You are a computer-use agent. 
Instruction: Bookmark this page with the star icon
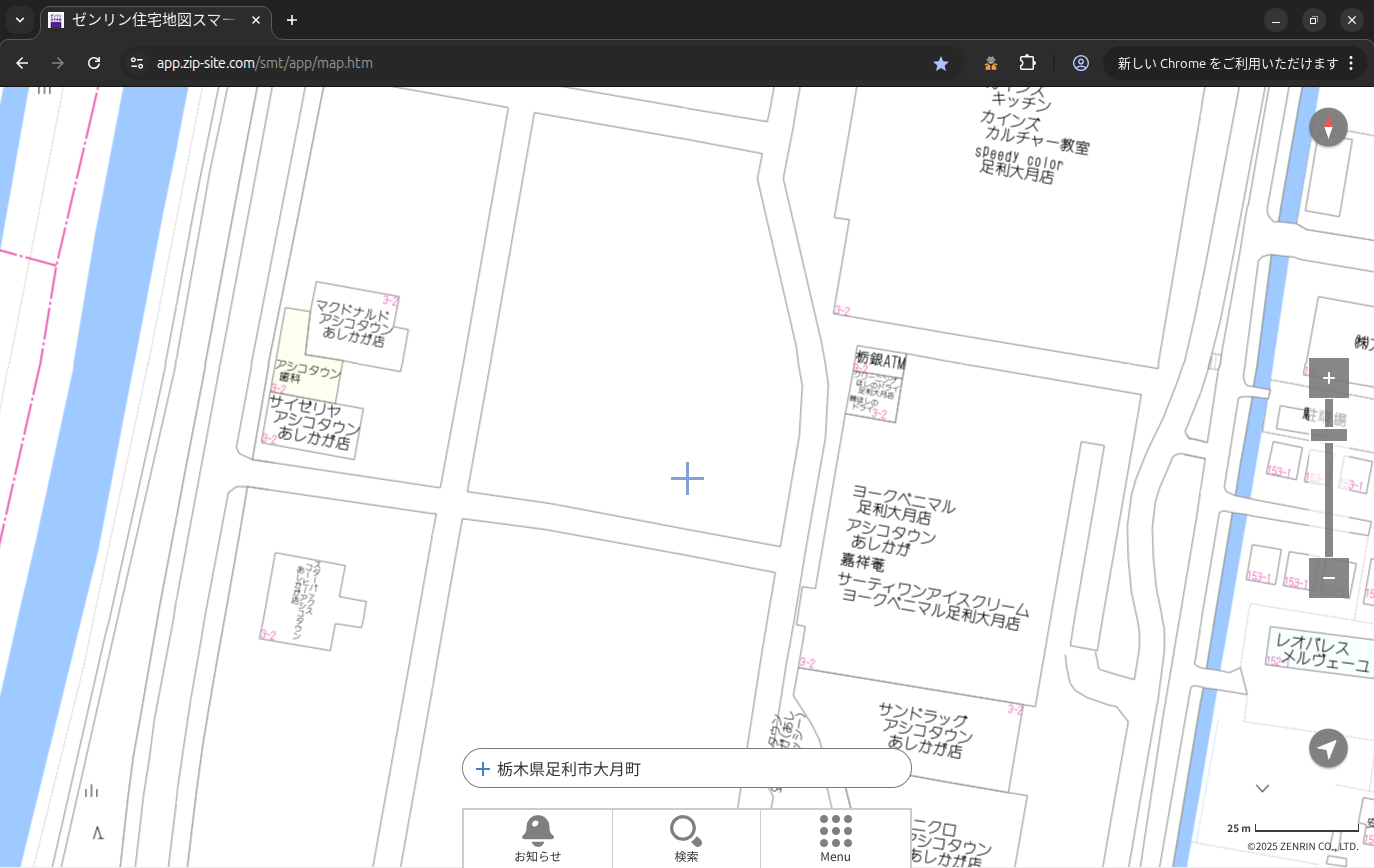pyautogui.click(x=941, y=63)
